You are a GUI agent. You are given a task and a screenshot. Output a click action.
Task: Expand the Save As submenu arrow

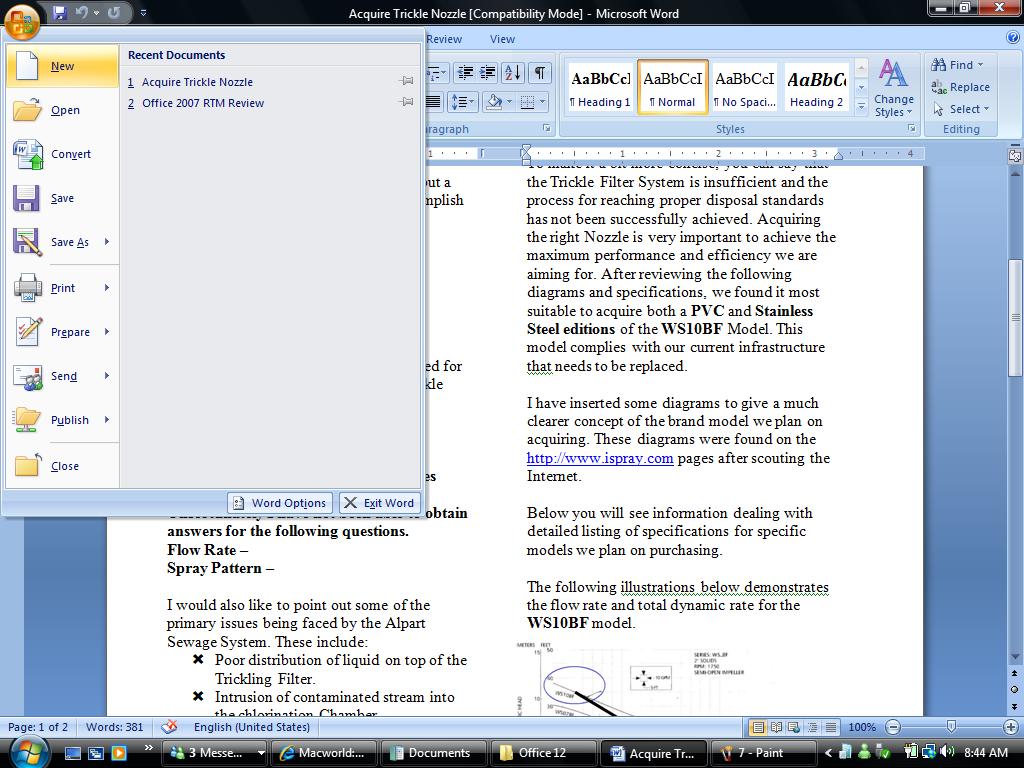point(107,242)
